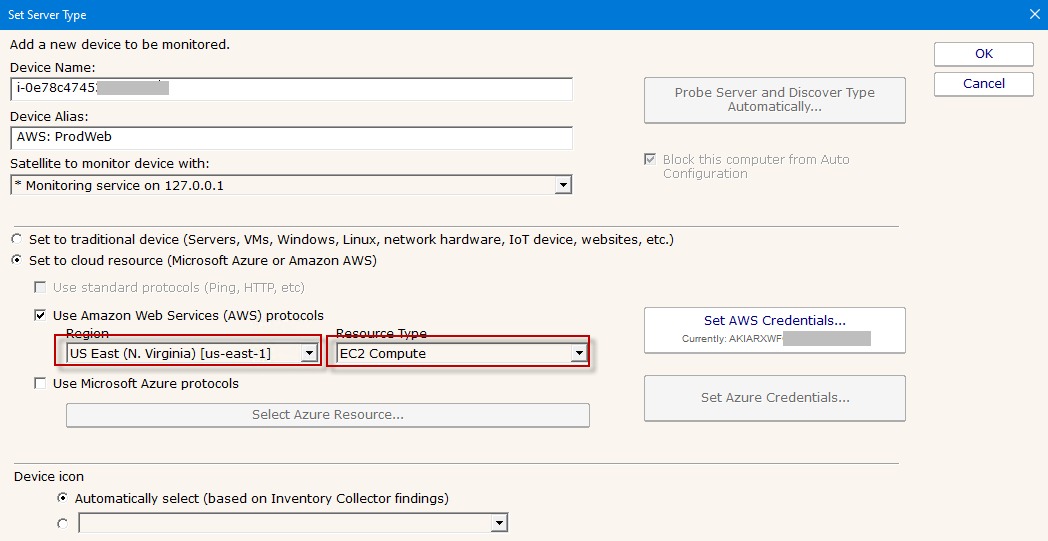Click into the Device Name field

(x=291, y=88)
